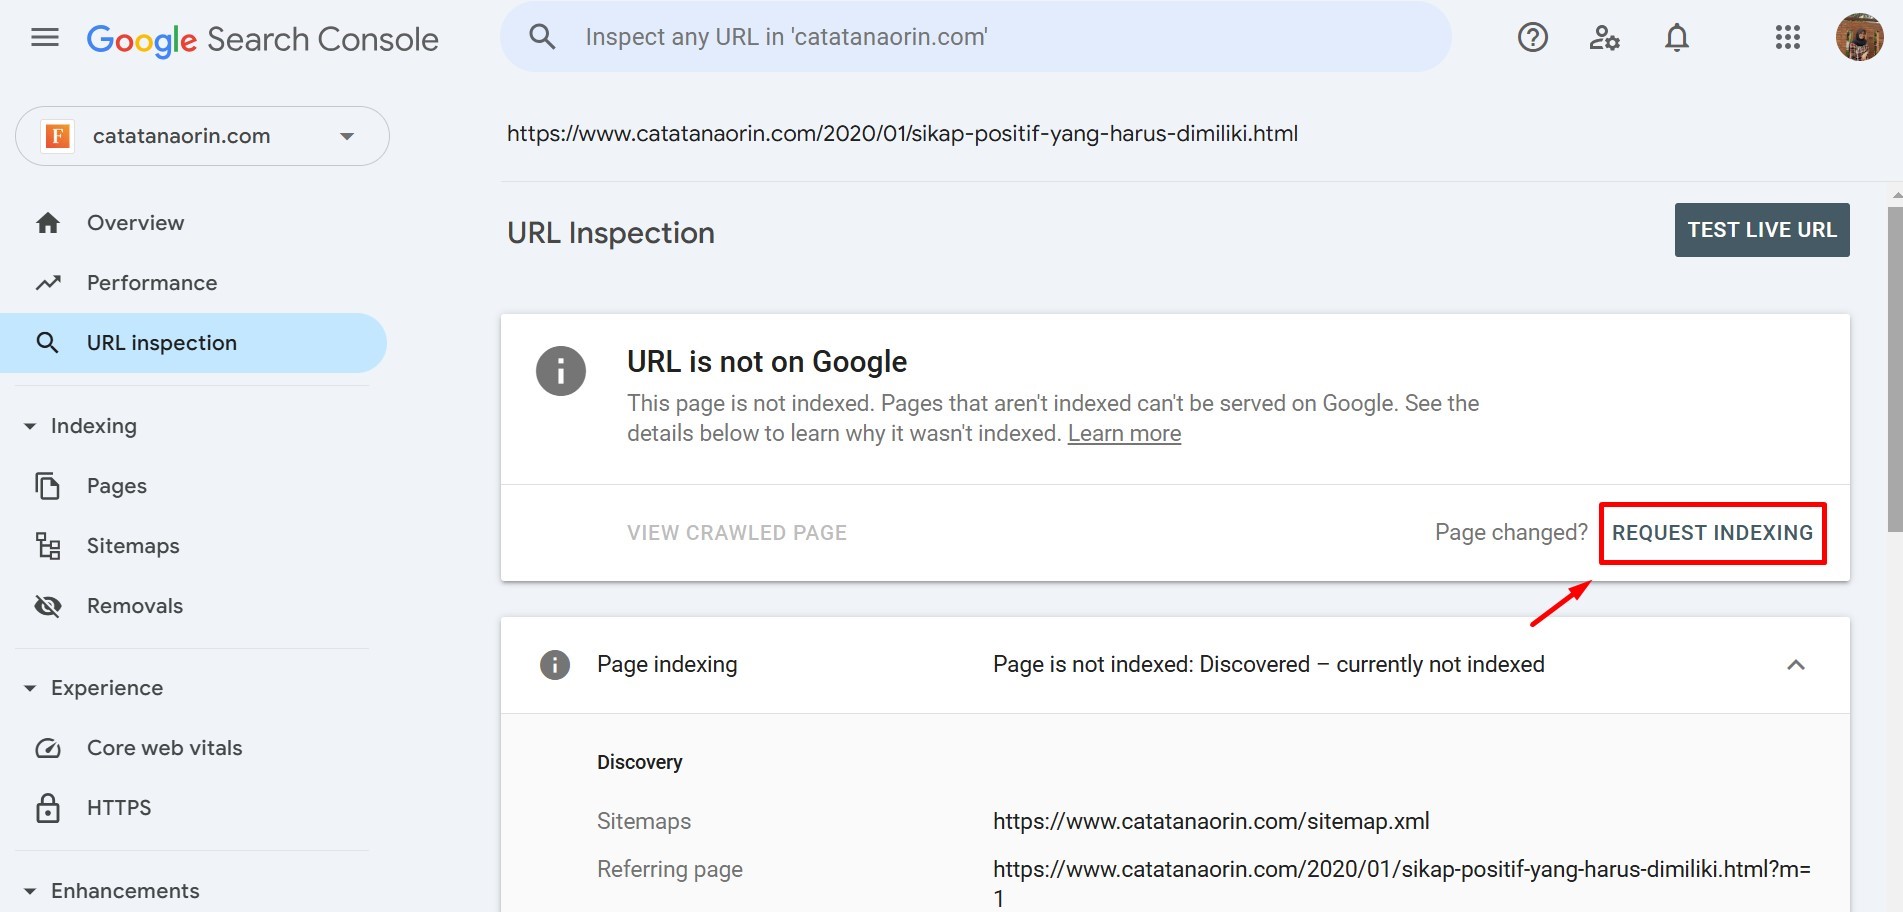
Task: Click the TEST LIVE URL button
Action: [1762, 230]
